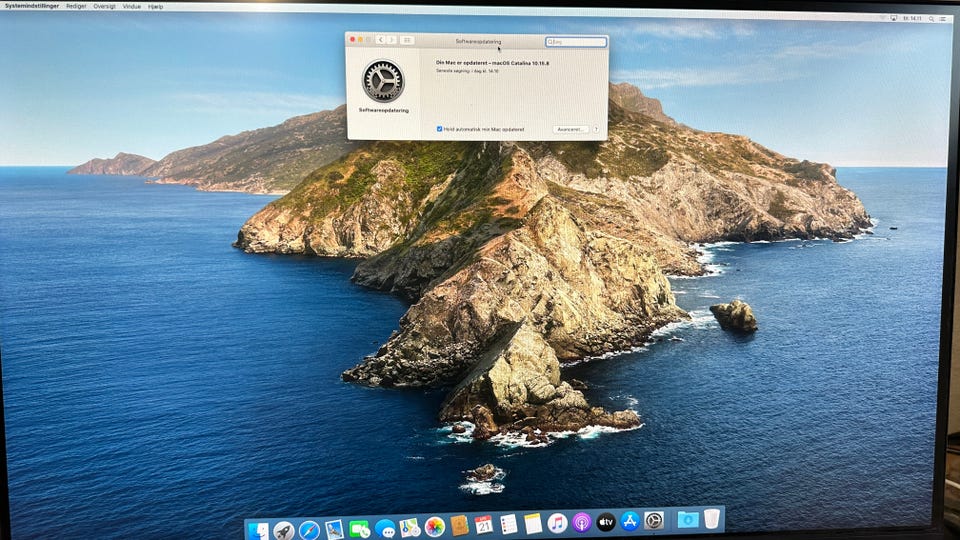Open the Trash in the Dock
The image size is (960, 540).
pyautogui.click(x=711, y=519)
